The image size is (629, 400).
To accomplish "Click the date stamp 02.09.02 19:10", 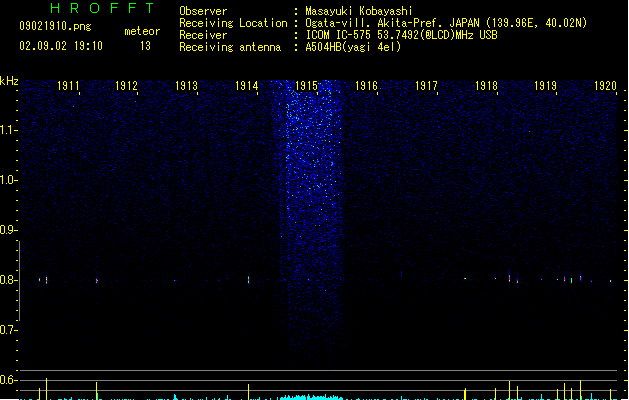I will click(61, 46).
